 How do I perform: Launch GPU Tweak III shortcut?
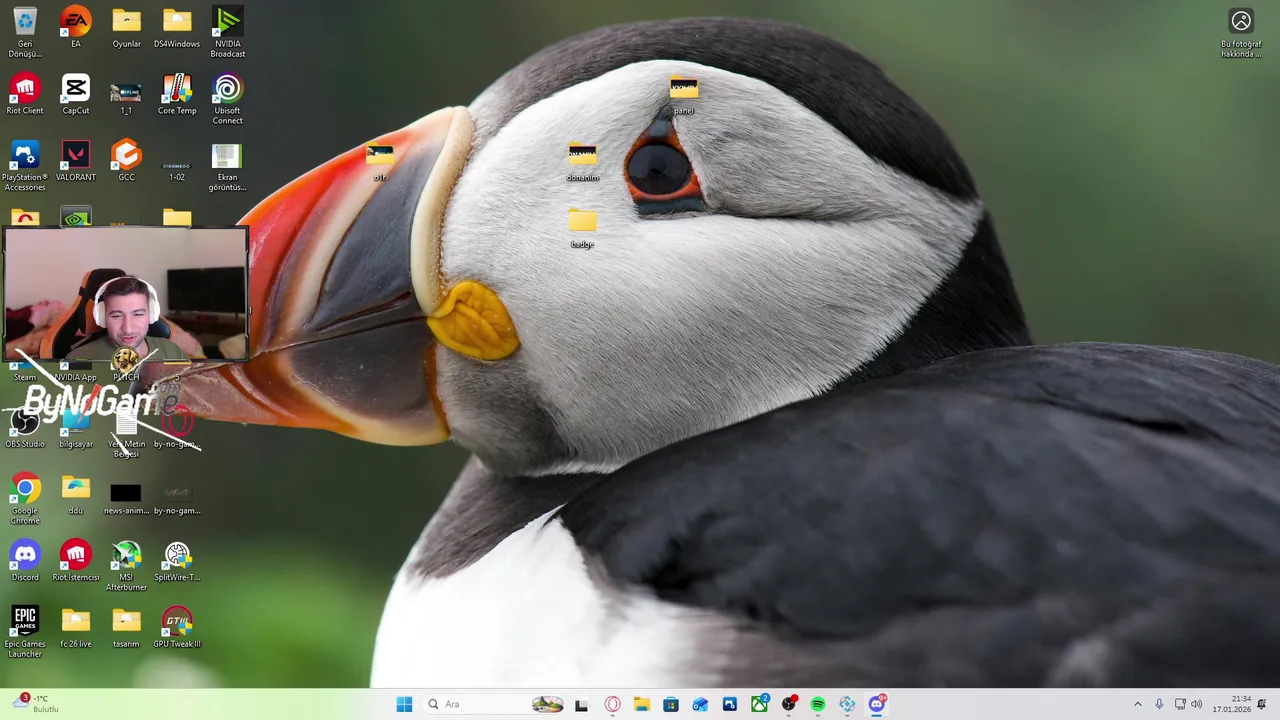pos(177,628)
